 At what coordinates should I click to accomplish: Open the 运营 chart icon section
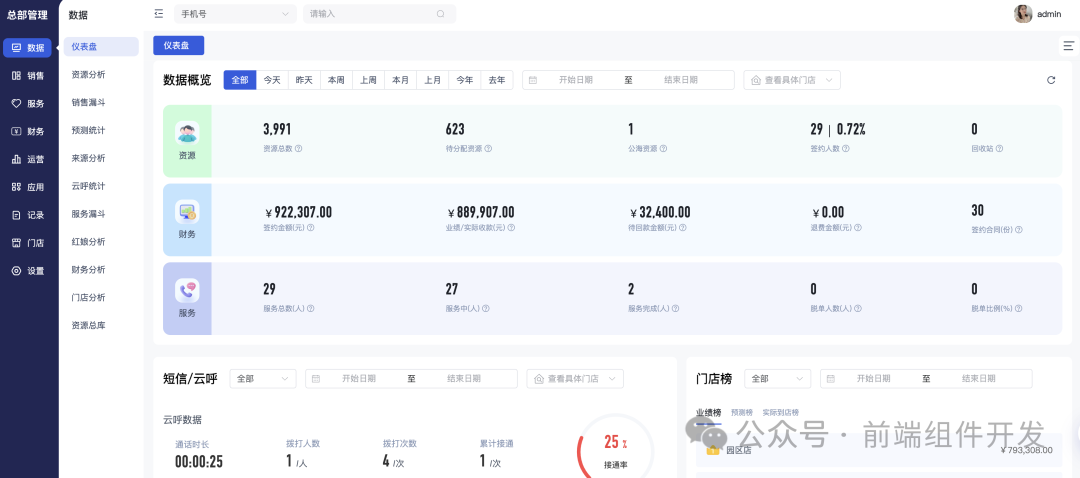coord(28,159)
